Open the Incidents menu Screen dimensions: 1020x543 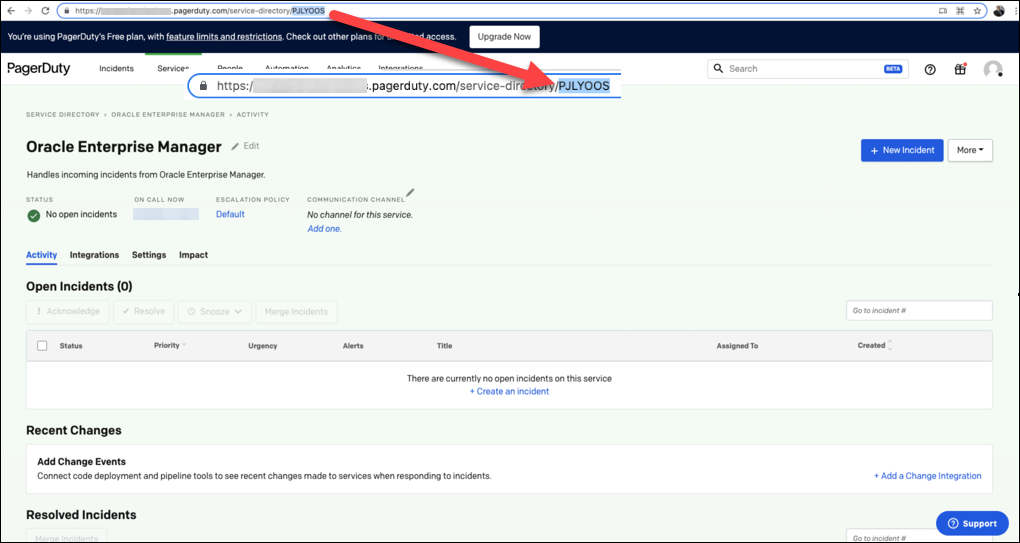[x=116, y=68]
